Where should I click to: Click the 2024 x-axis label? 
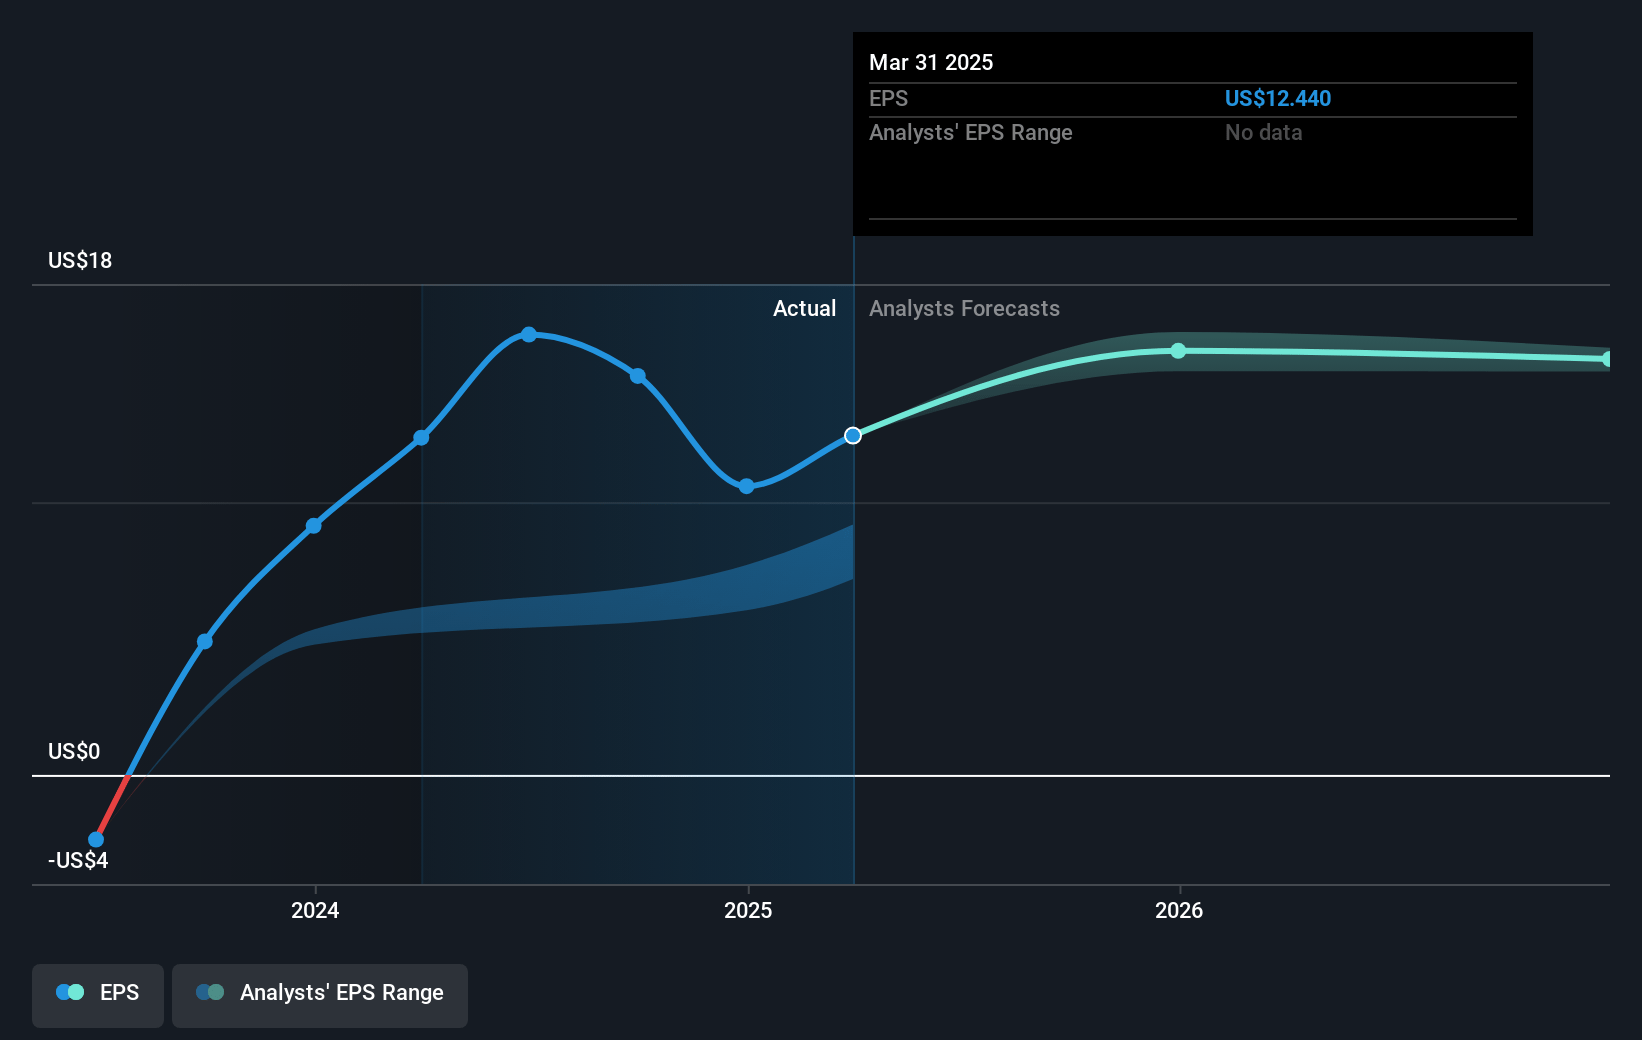[x=315, y=910]
